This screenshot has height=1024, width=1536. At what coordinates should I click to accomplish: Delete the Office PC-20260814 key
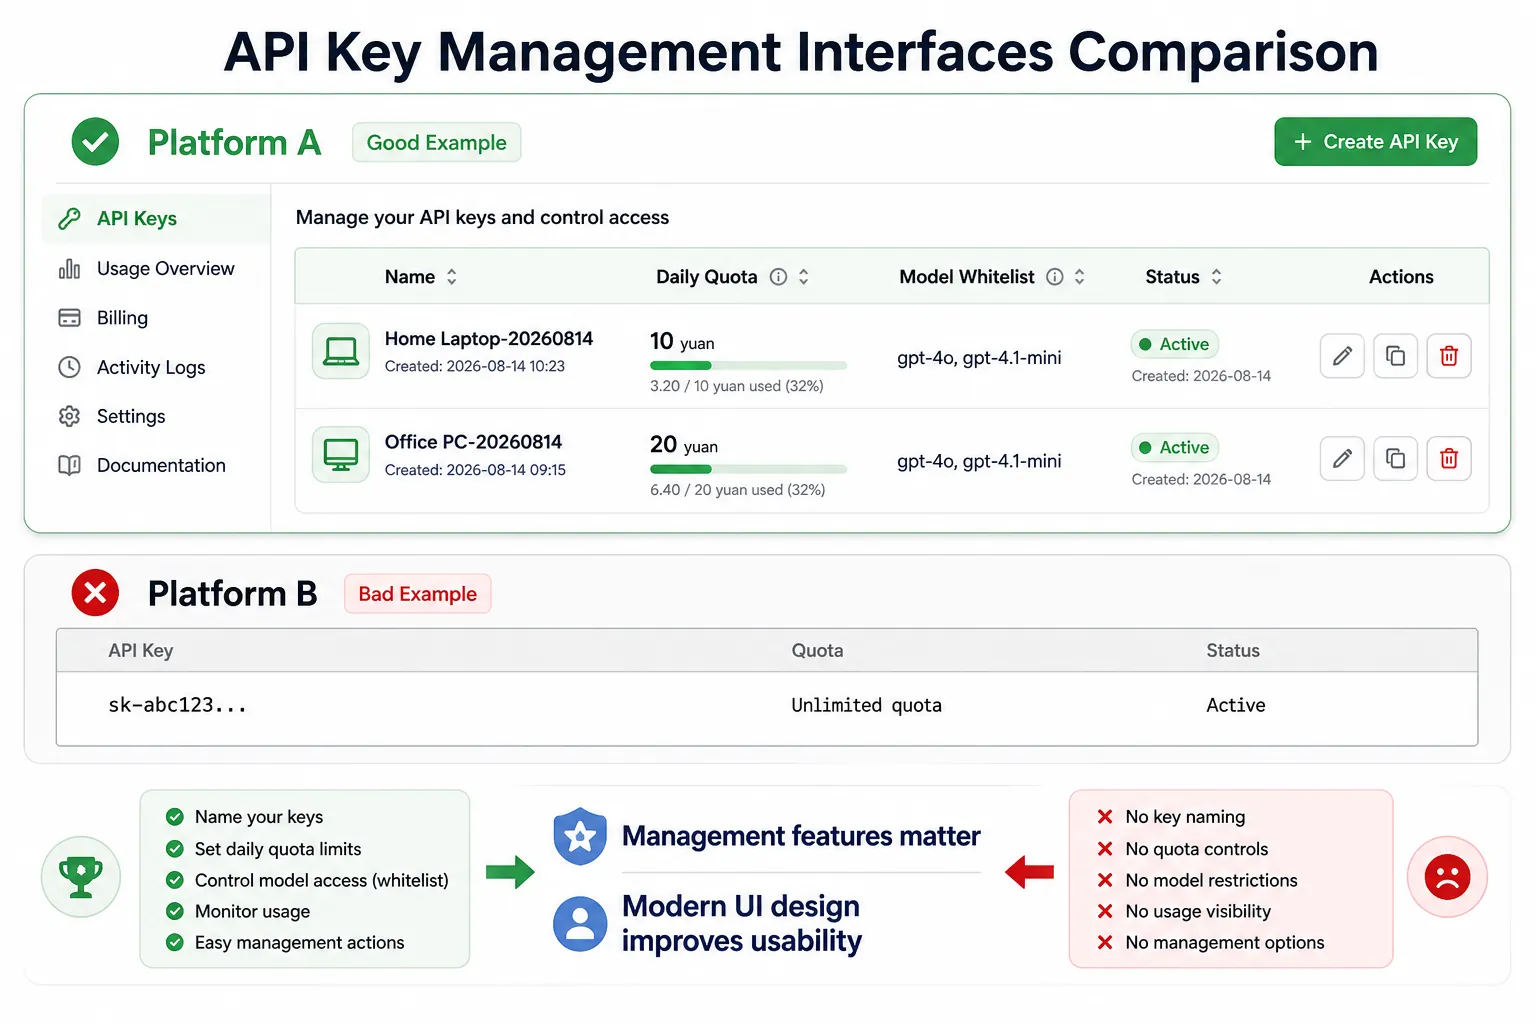coord(1449,459)
